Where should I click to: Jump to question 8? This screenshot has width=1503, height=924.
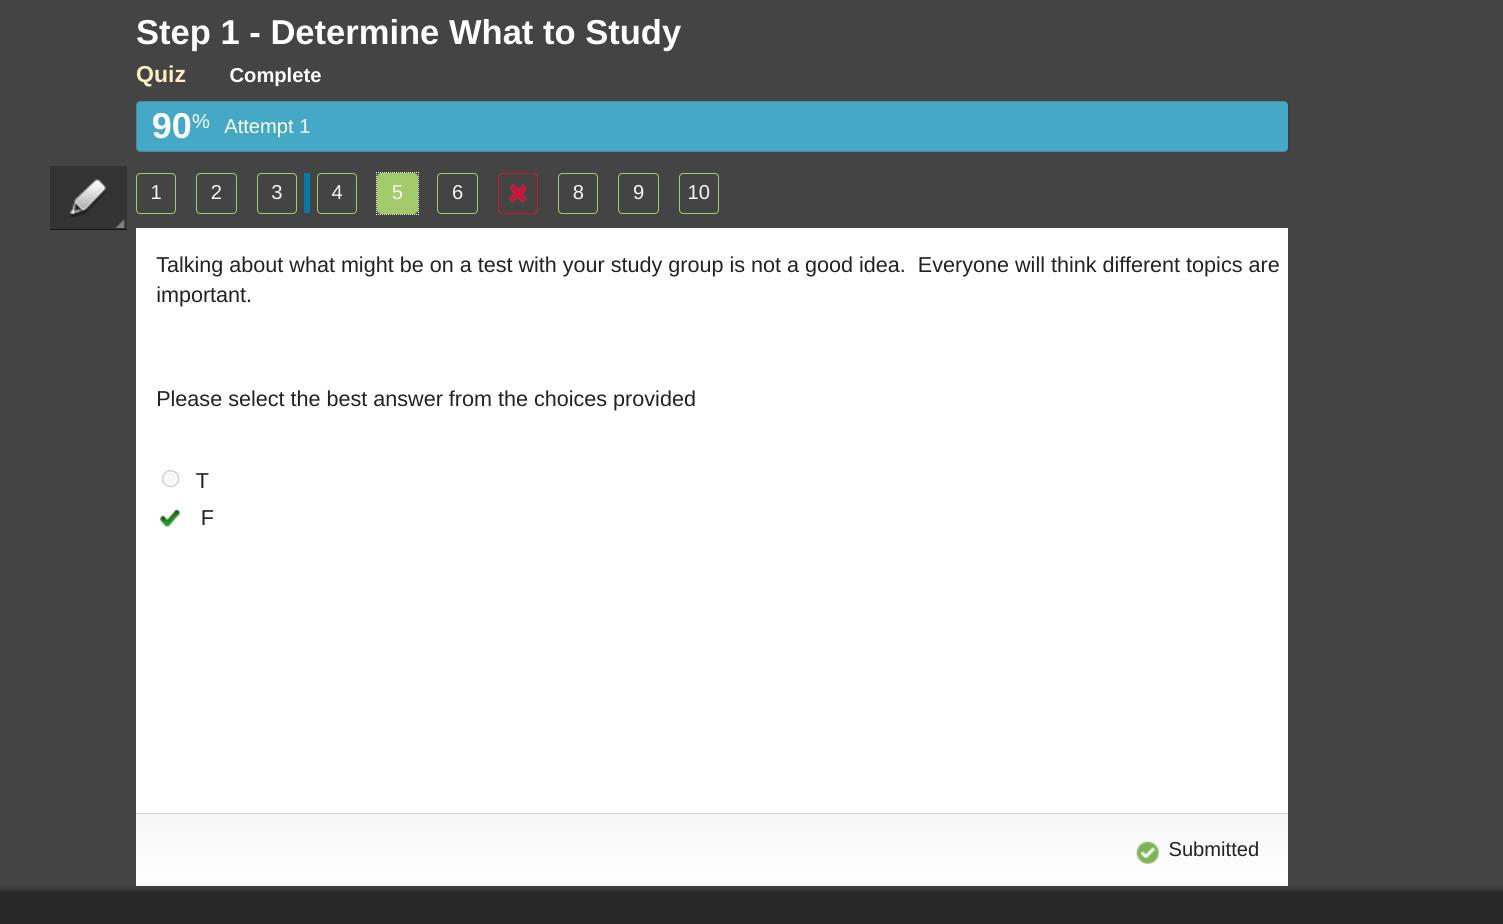pyautogui.click(x=578, y=193)
